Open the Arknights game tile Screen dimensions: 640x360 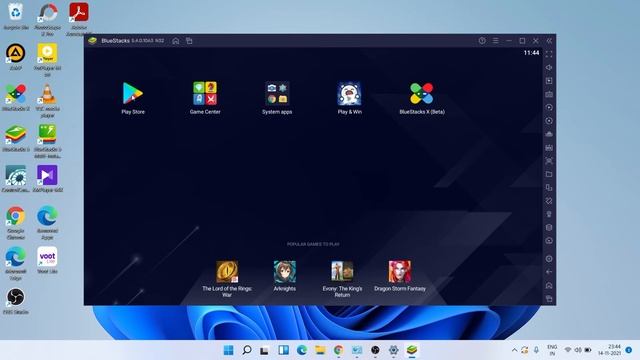pos(284,276)
